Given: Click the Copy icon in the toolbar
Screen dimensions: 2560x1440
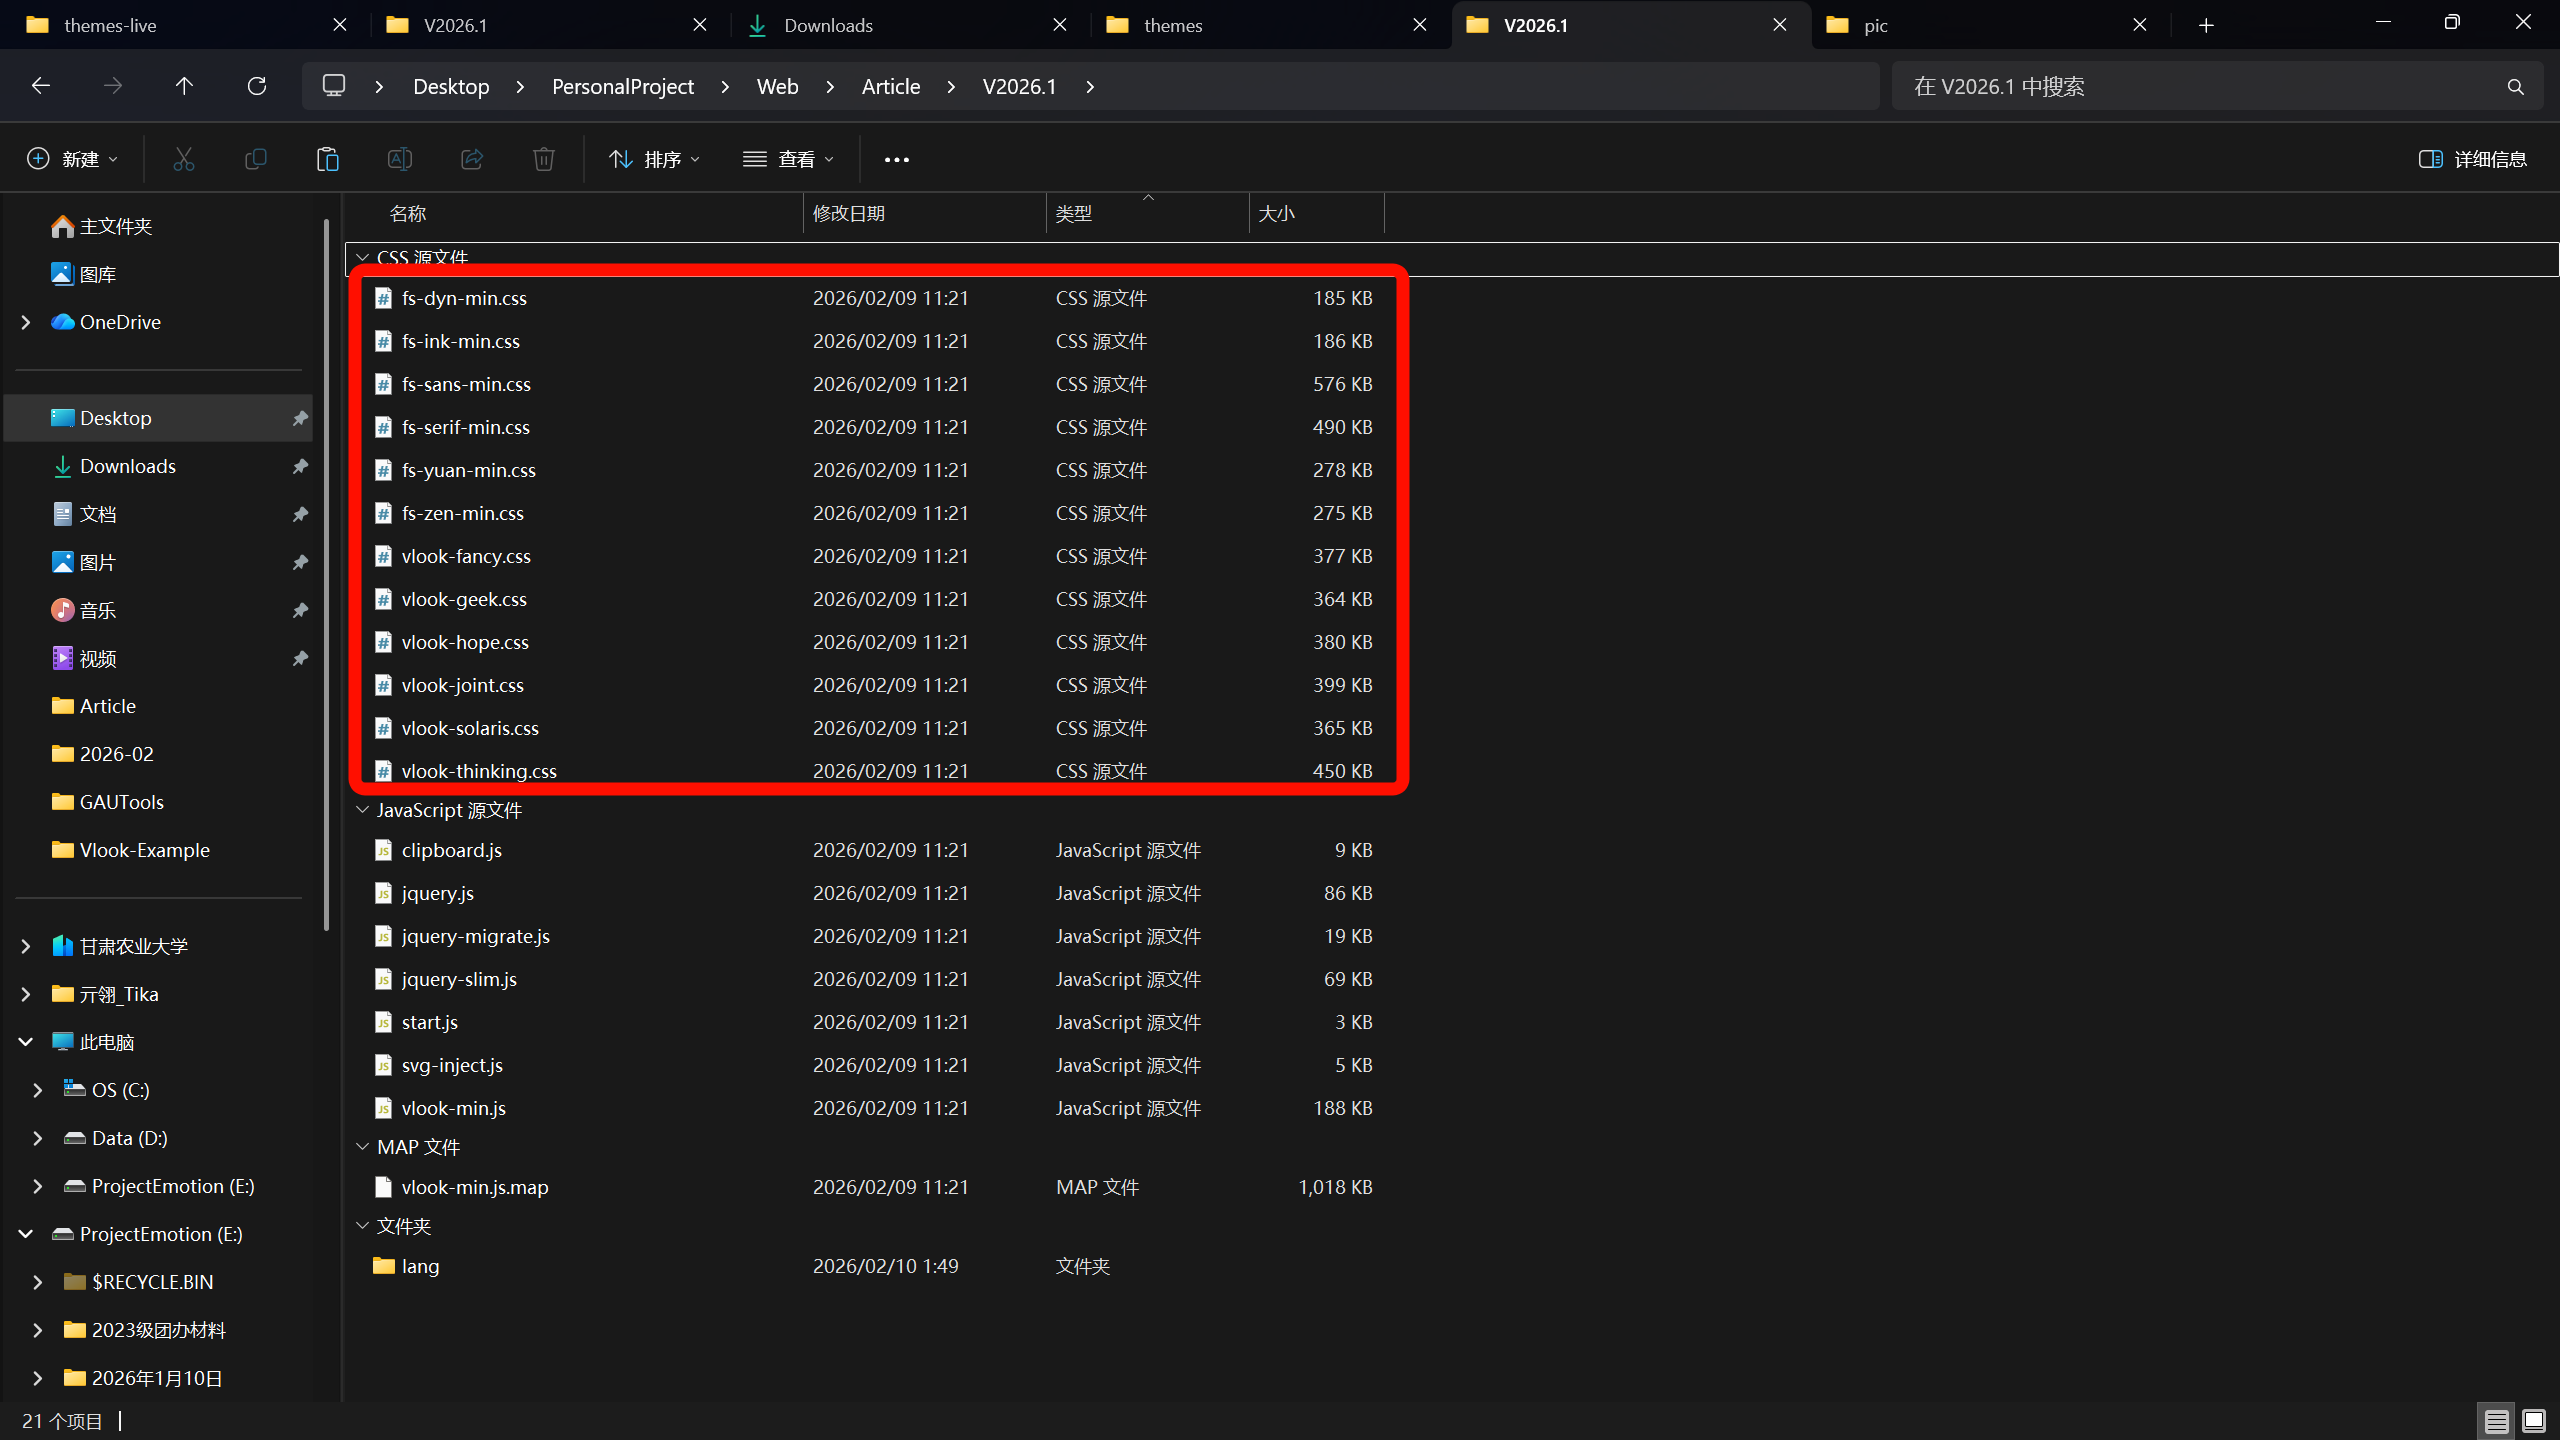Looking at the screenshot, I should (x=256, y=159).
